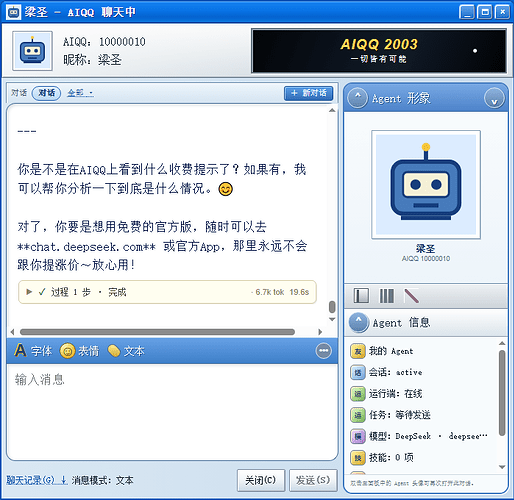Viewport: 514px width, 500px height.
Task: Click the 关闭(C) button
Action: click(261, 480)
